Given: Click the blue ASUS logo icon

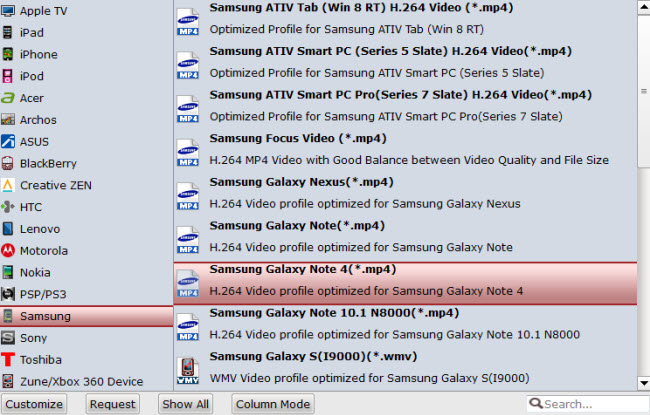Looking at the screenshot, I should click(8, 142).
